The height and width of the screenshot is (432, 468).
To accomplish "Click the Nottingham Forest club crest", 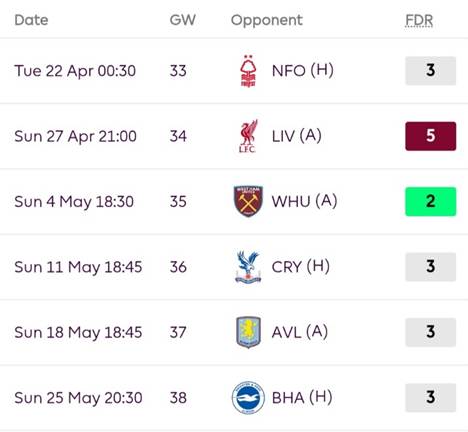I will pos(248,71).
